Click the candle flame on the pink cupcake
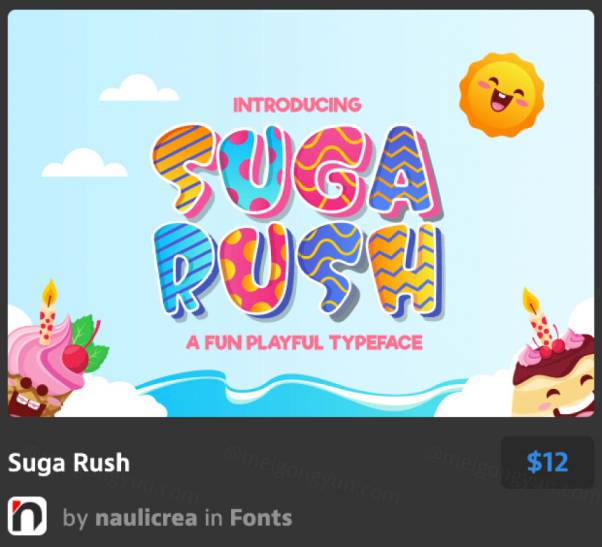Viewport: 602px width, 547px height. [50, 293]
